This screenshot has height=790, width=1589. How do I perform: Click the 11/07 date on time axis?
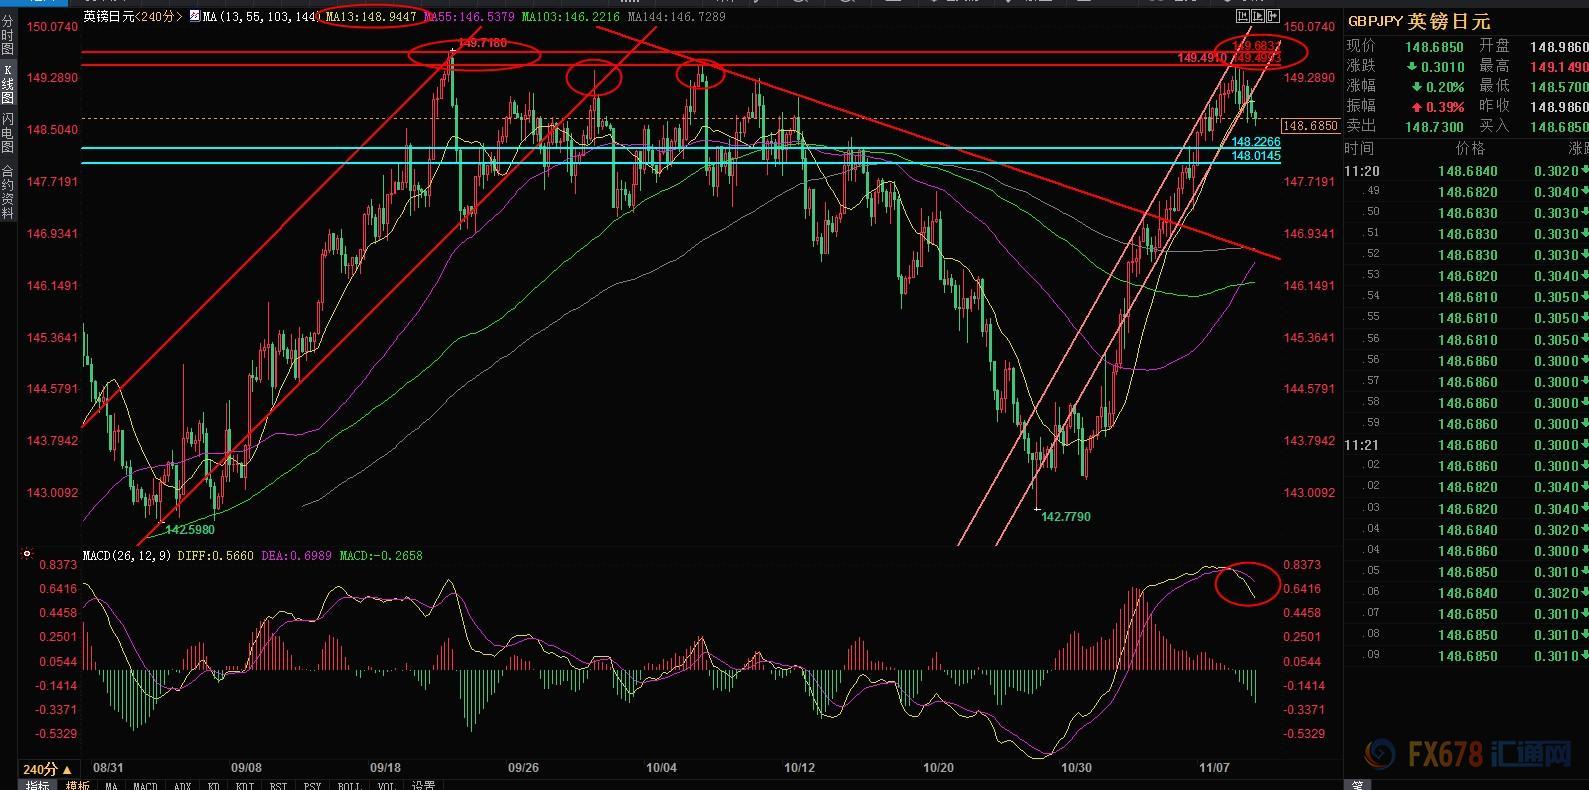pos(1214,767)
